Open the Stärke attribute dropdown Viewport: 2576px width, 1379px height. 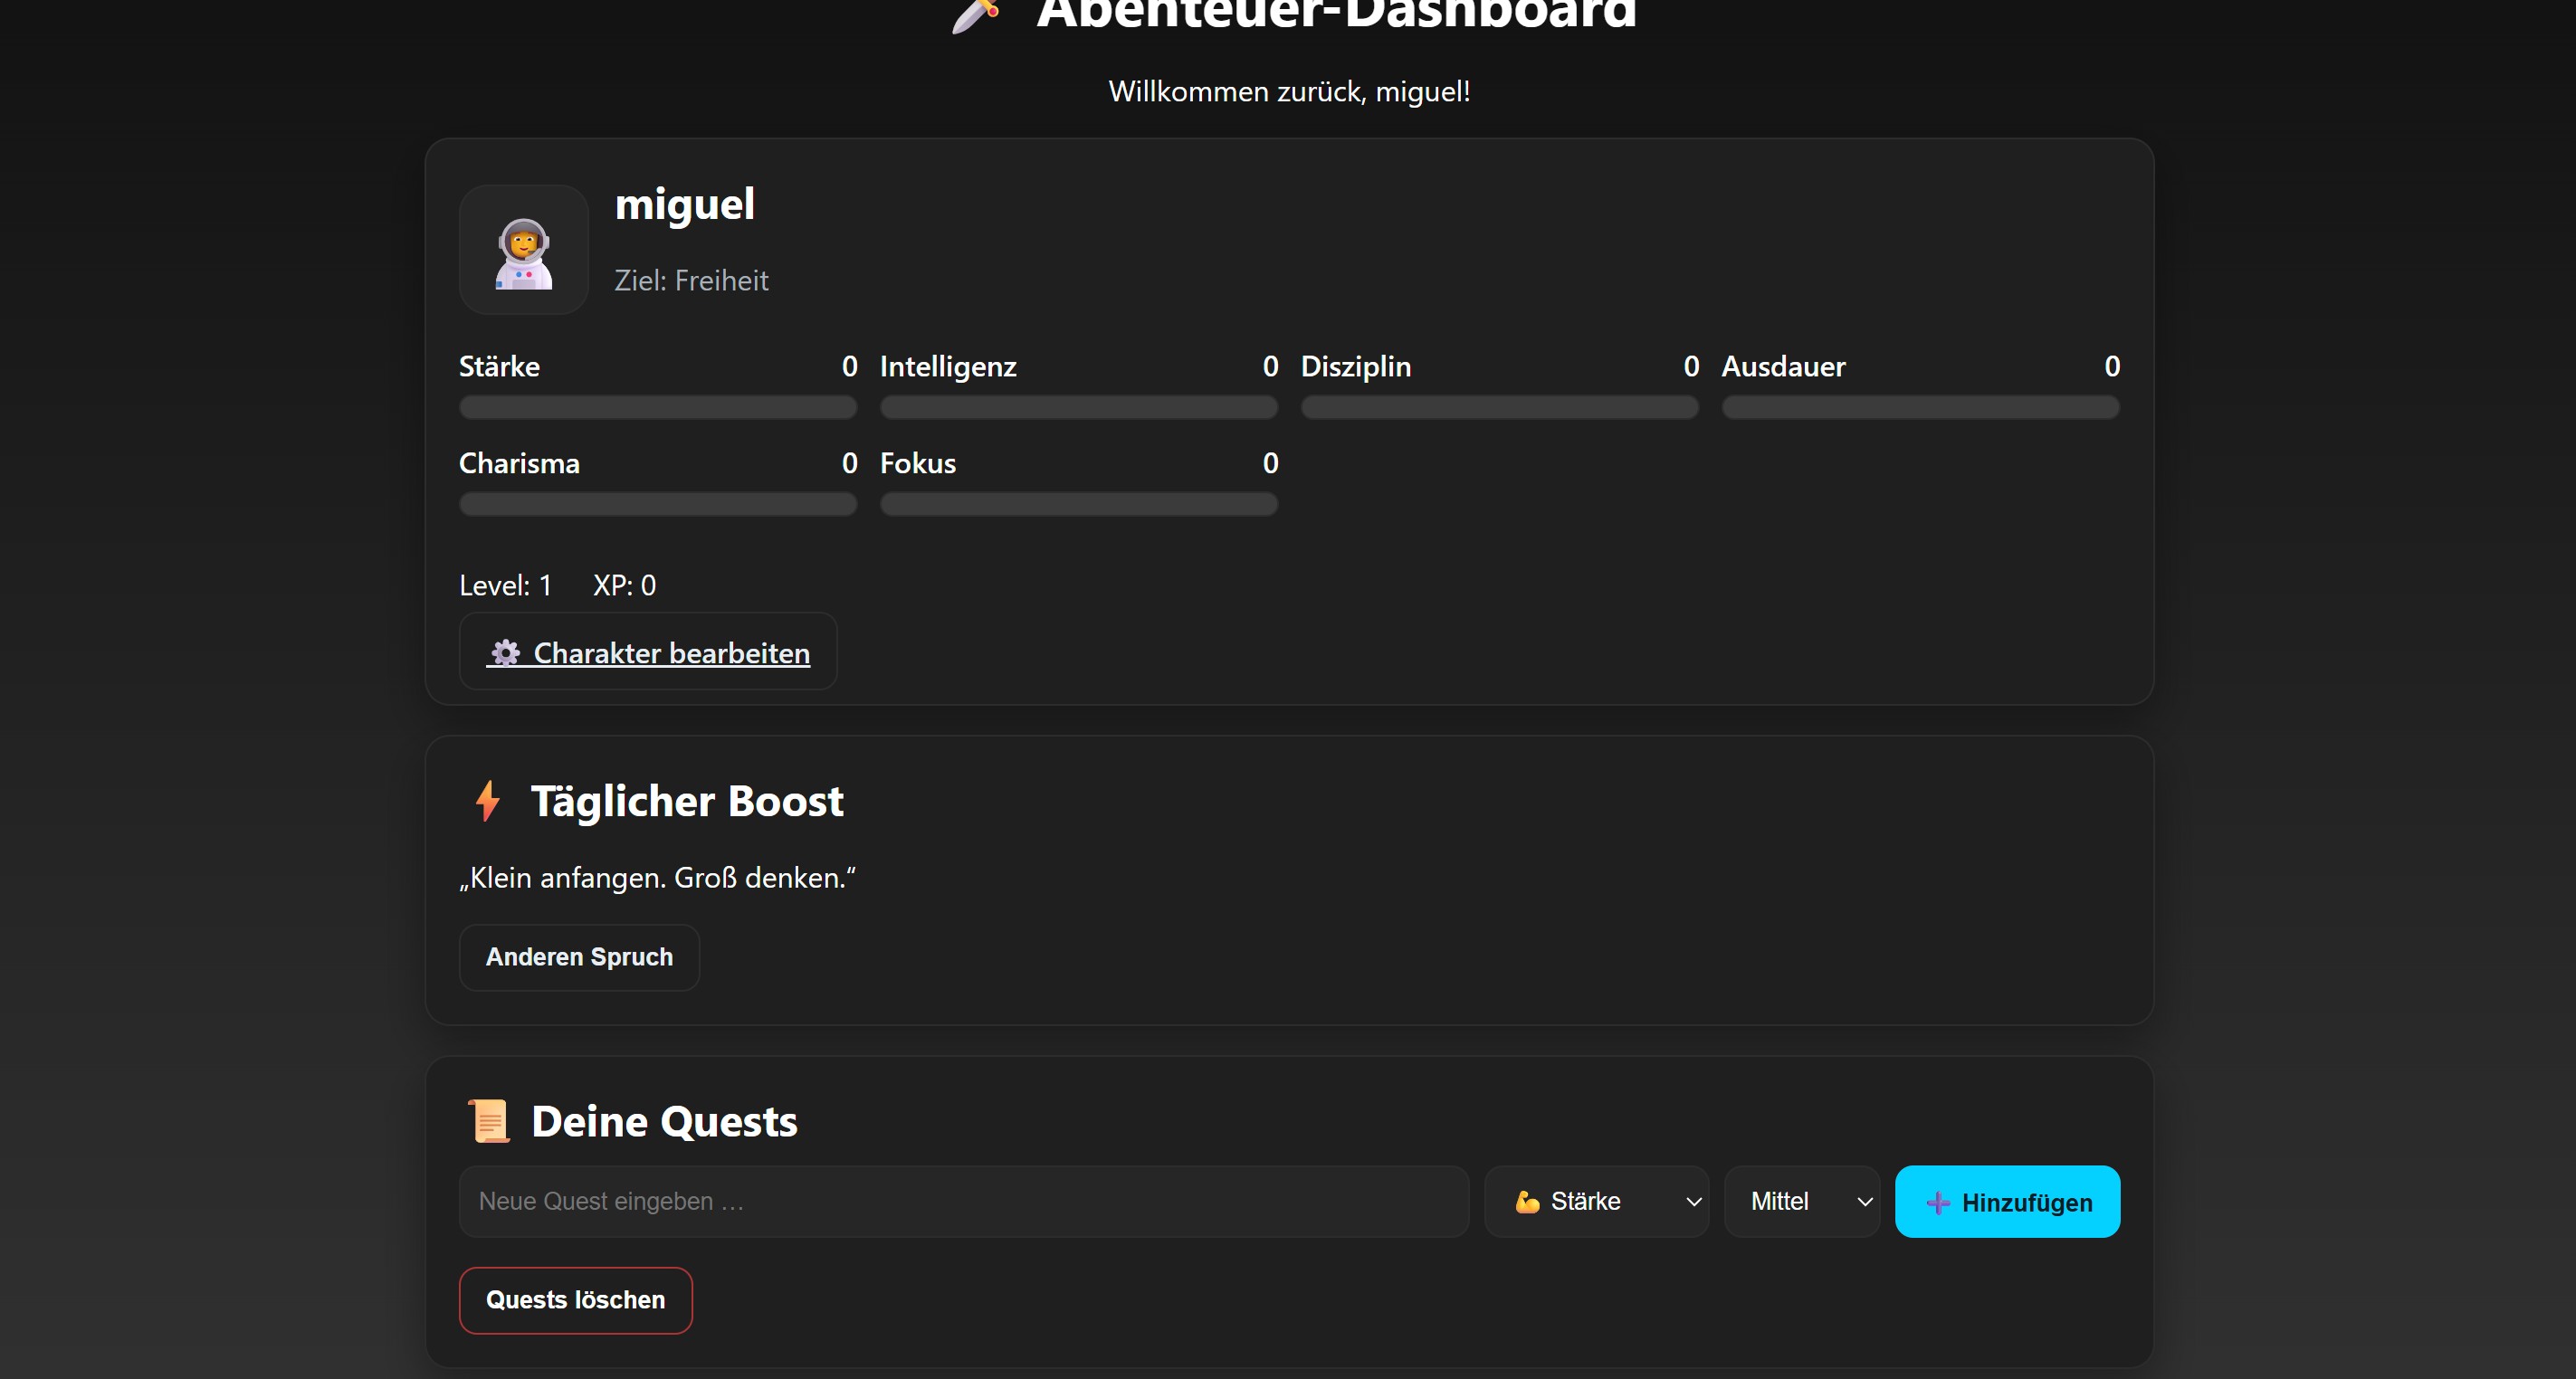point(1596,1201)
